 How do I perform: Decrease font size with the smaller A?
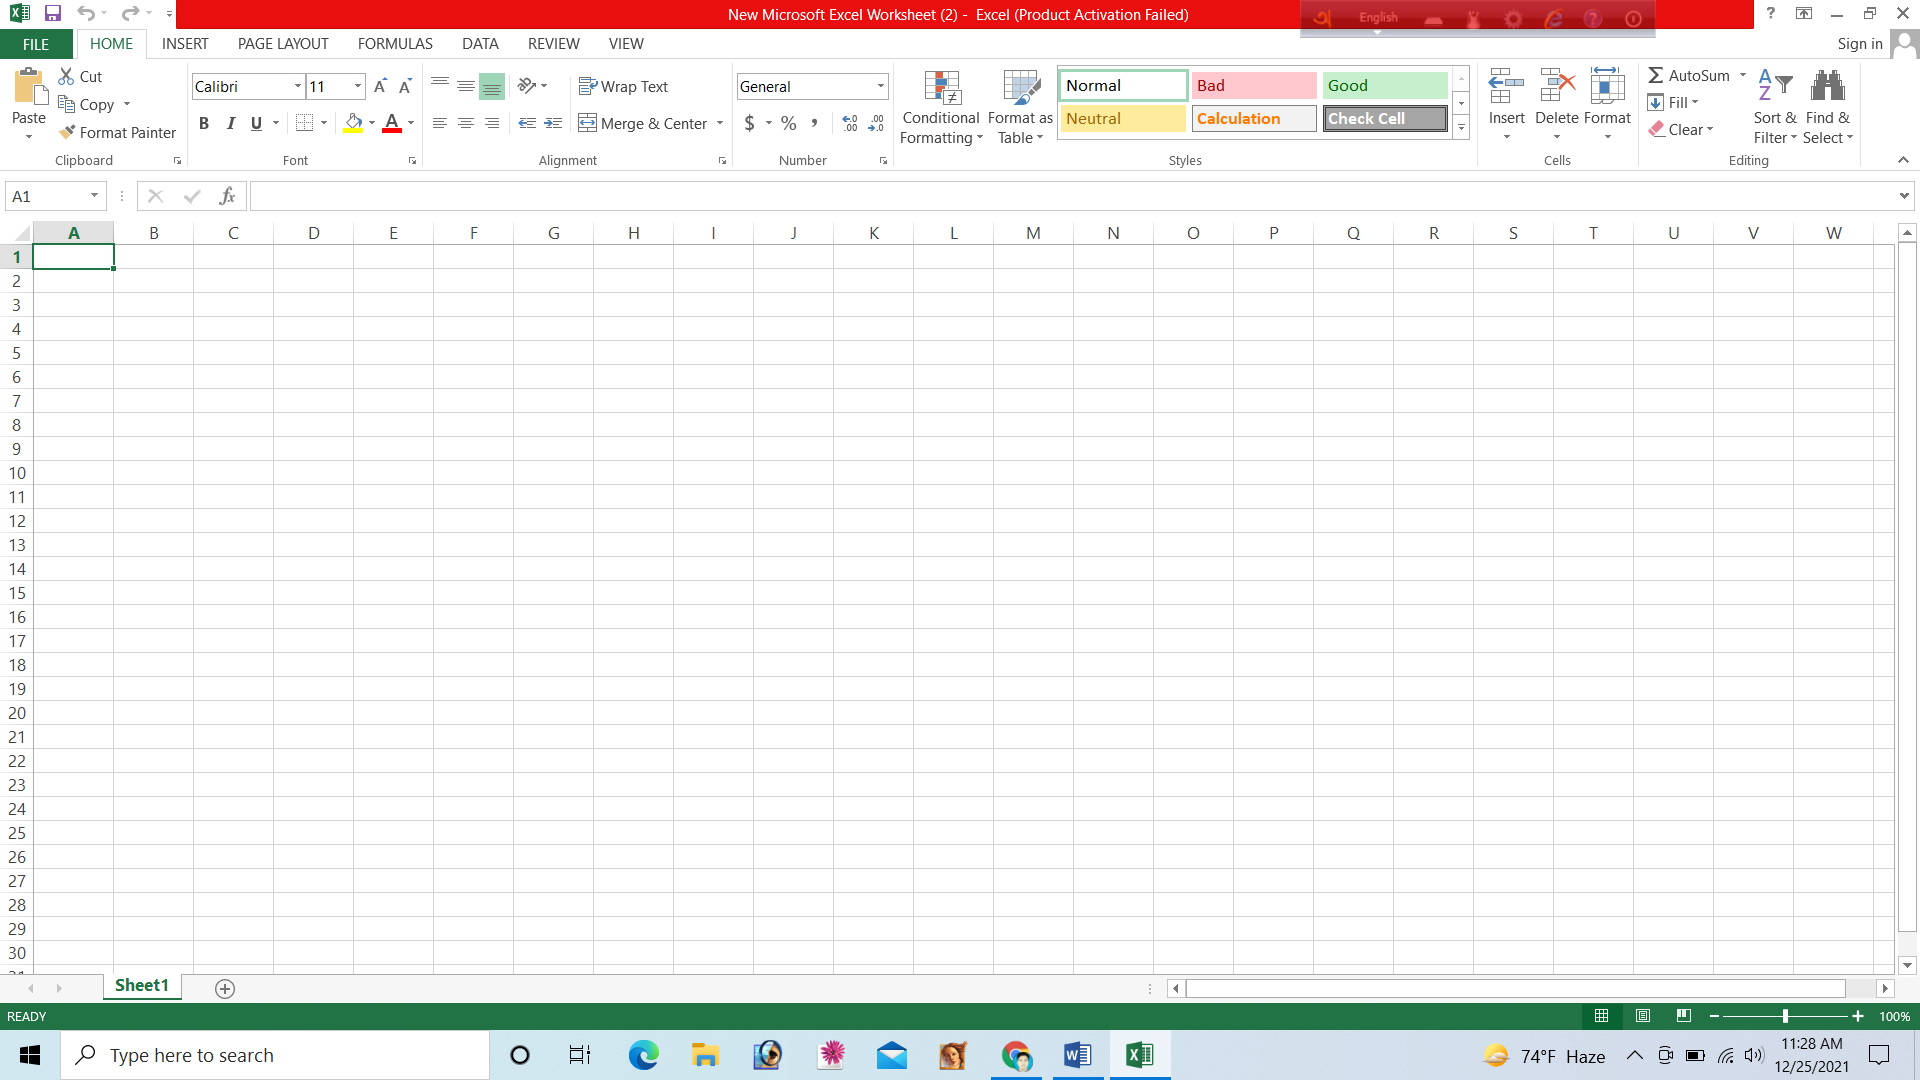[405, 86]
